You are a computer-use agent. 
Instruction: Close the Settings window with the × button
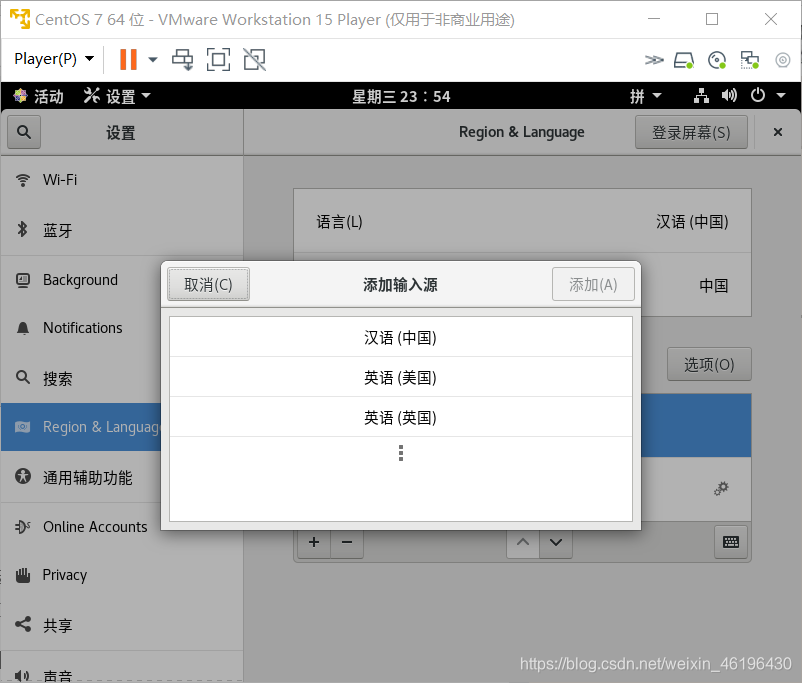(777, 133)
